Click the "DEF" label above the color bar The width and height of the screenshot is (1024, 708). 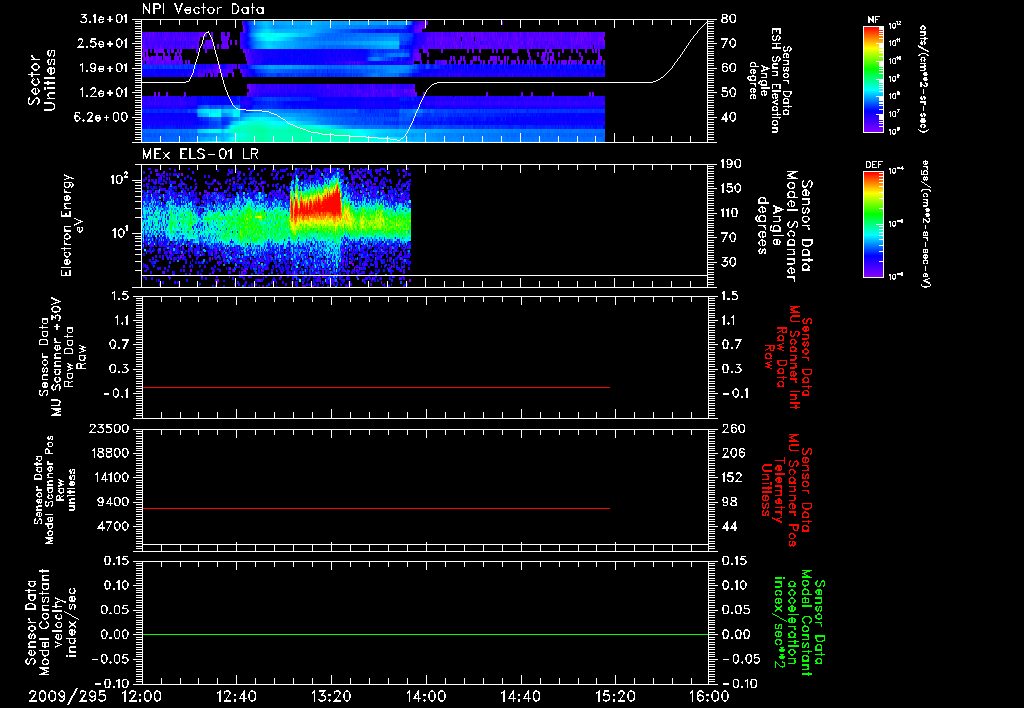[x=874, y=165]
